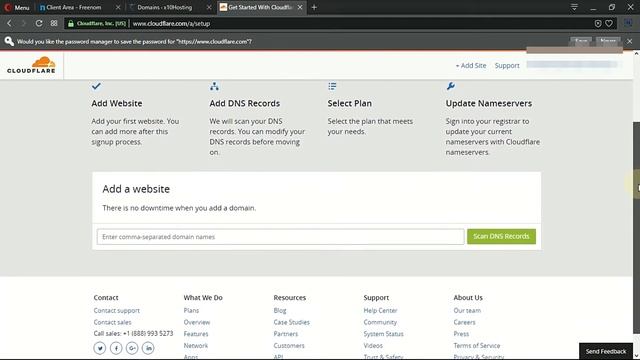Choose Never for saving password
The image size is (640, 360).
click(x=608, y=41)
